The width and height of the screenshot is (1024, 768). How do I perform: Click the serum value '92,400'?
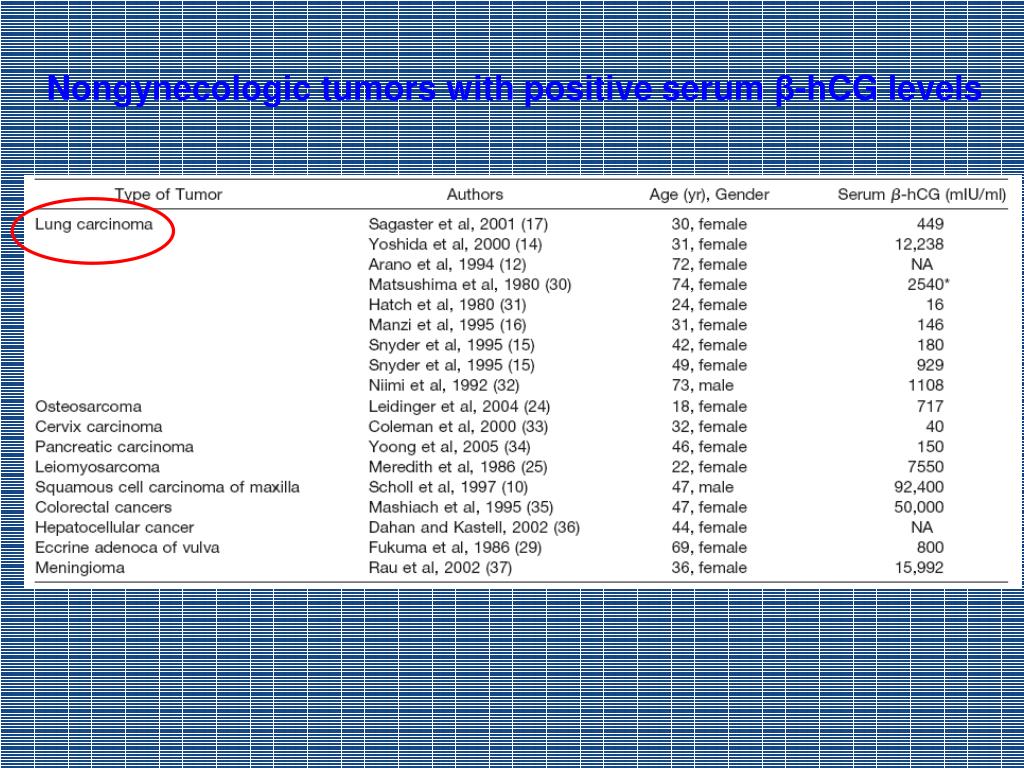[919, 487]
